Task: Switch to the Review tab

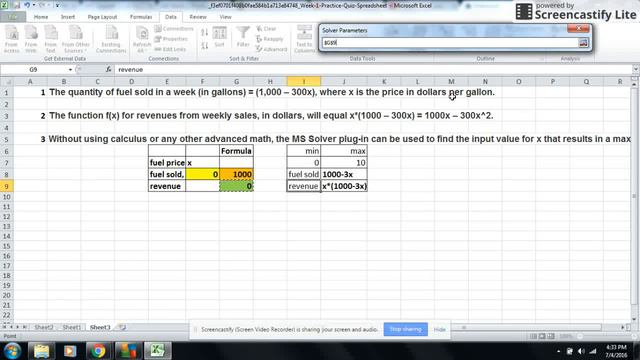Action: pos(198,17)
